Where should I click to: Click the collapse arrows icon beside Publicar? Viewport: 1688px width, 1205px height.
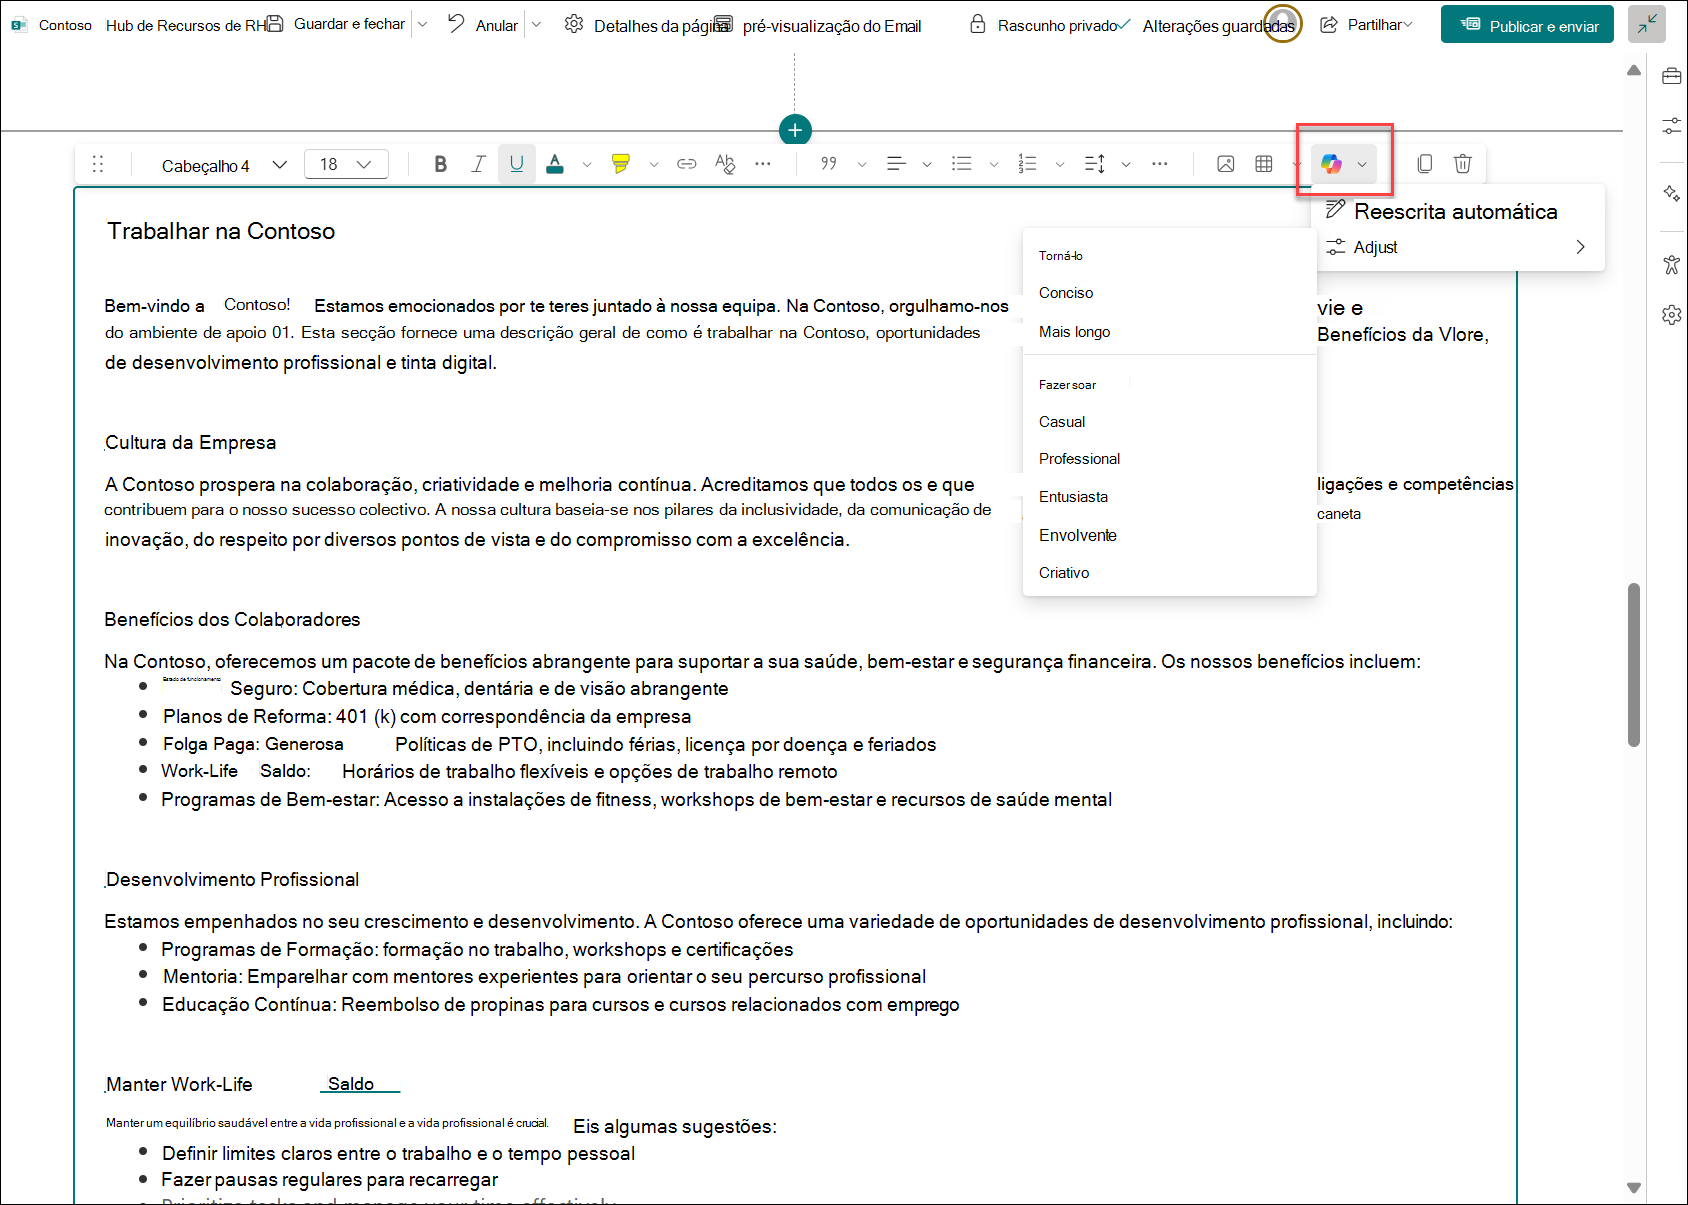(x=1647, y=25)
